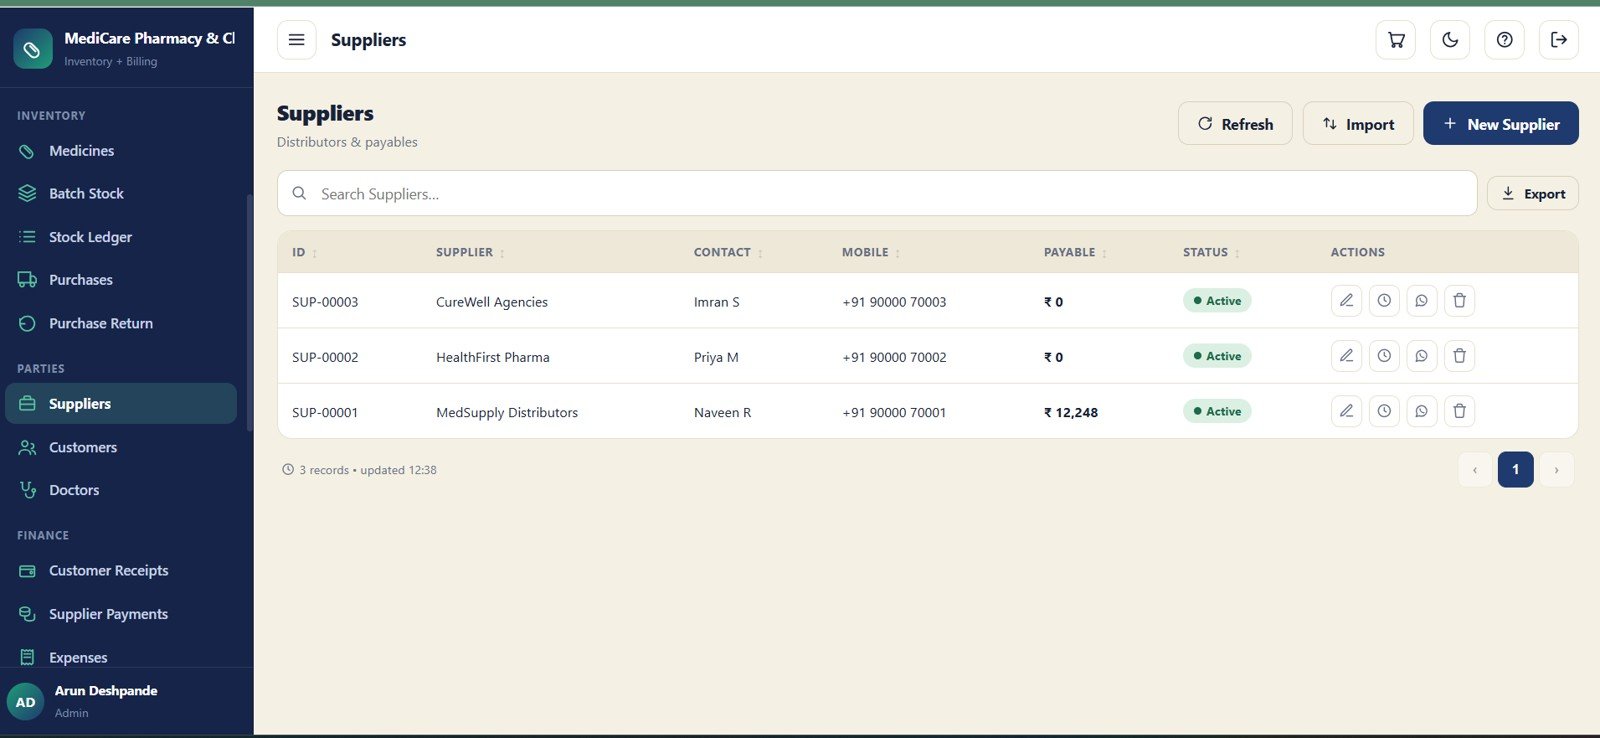Sort table by PAYABLE column
1600x738 pixels.
click(1075, 253)
